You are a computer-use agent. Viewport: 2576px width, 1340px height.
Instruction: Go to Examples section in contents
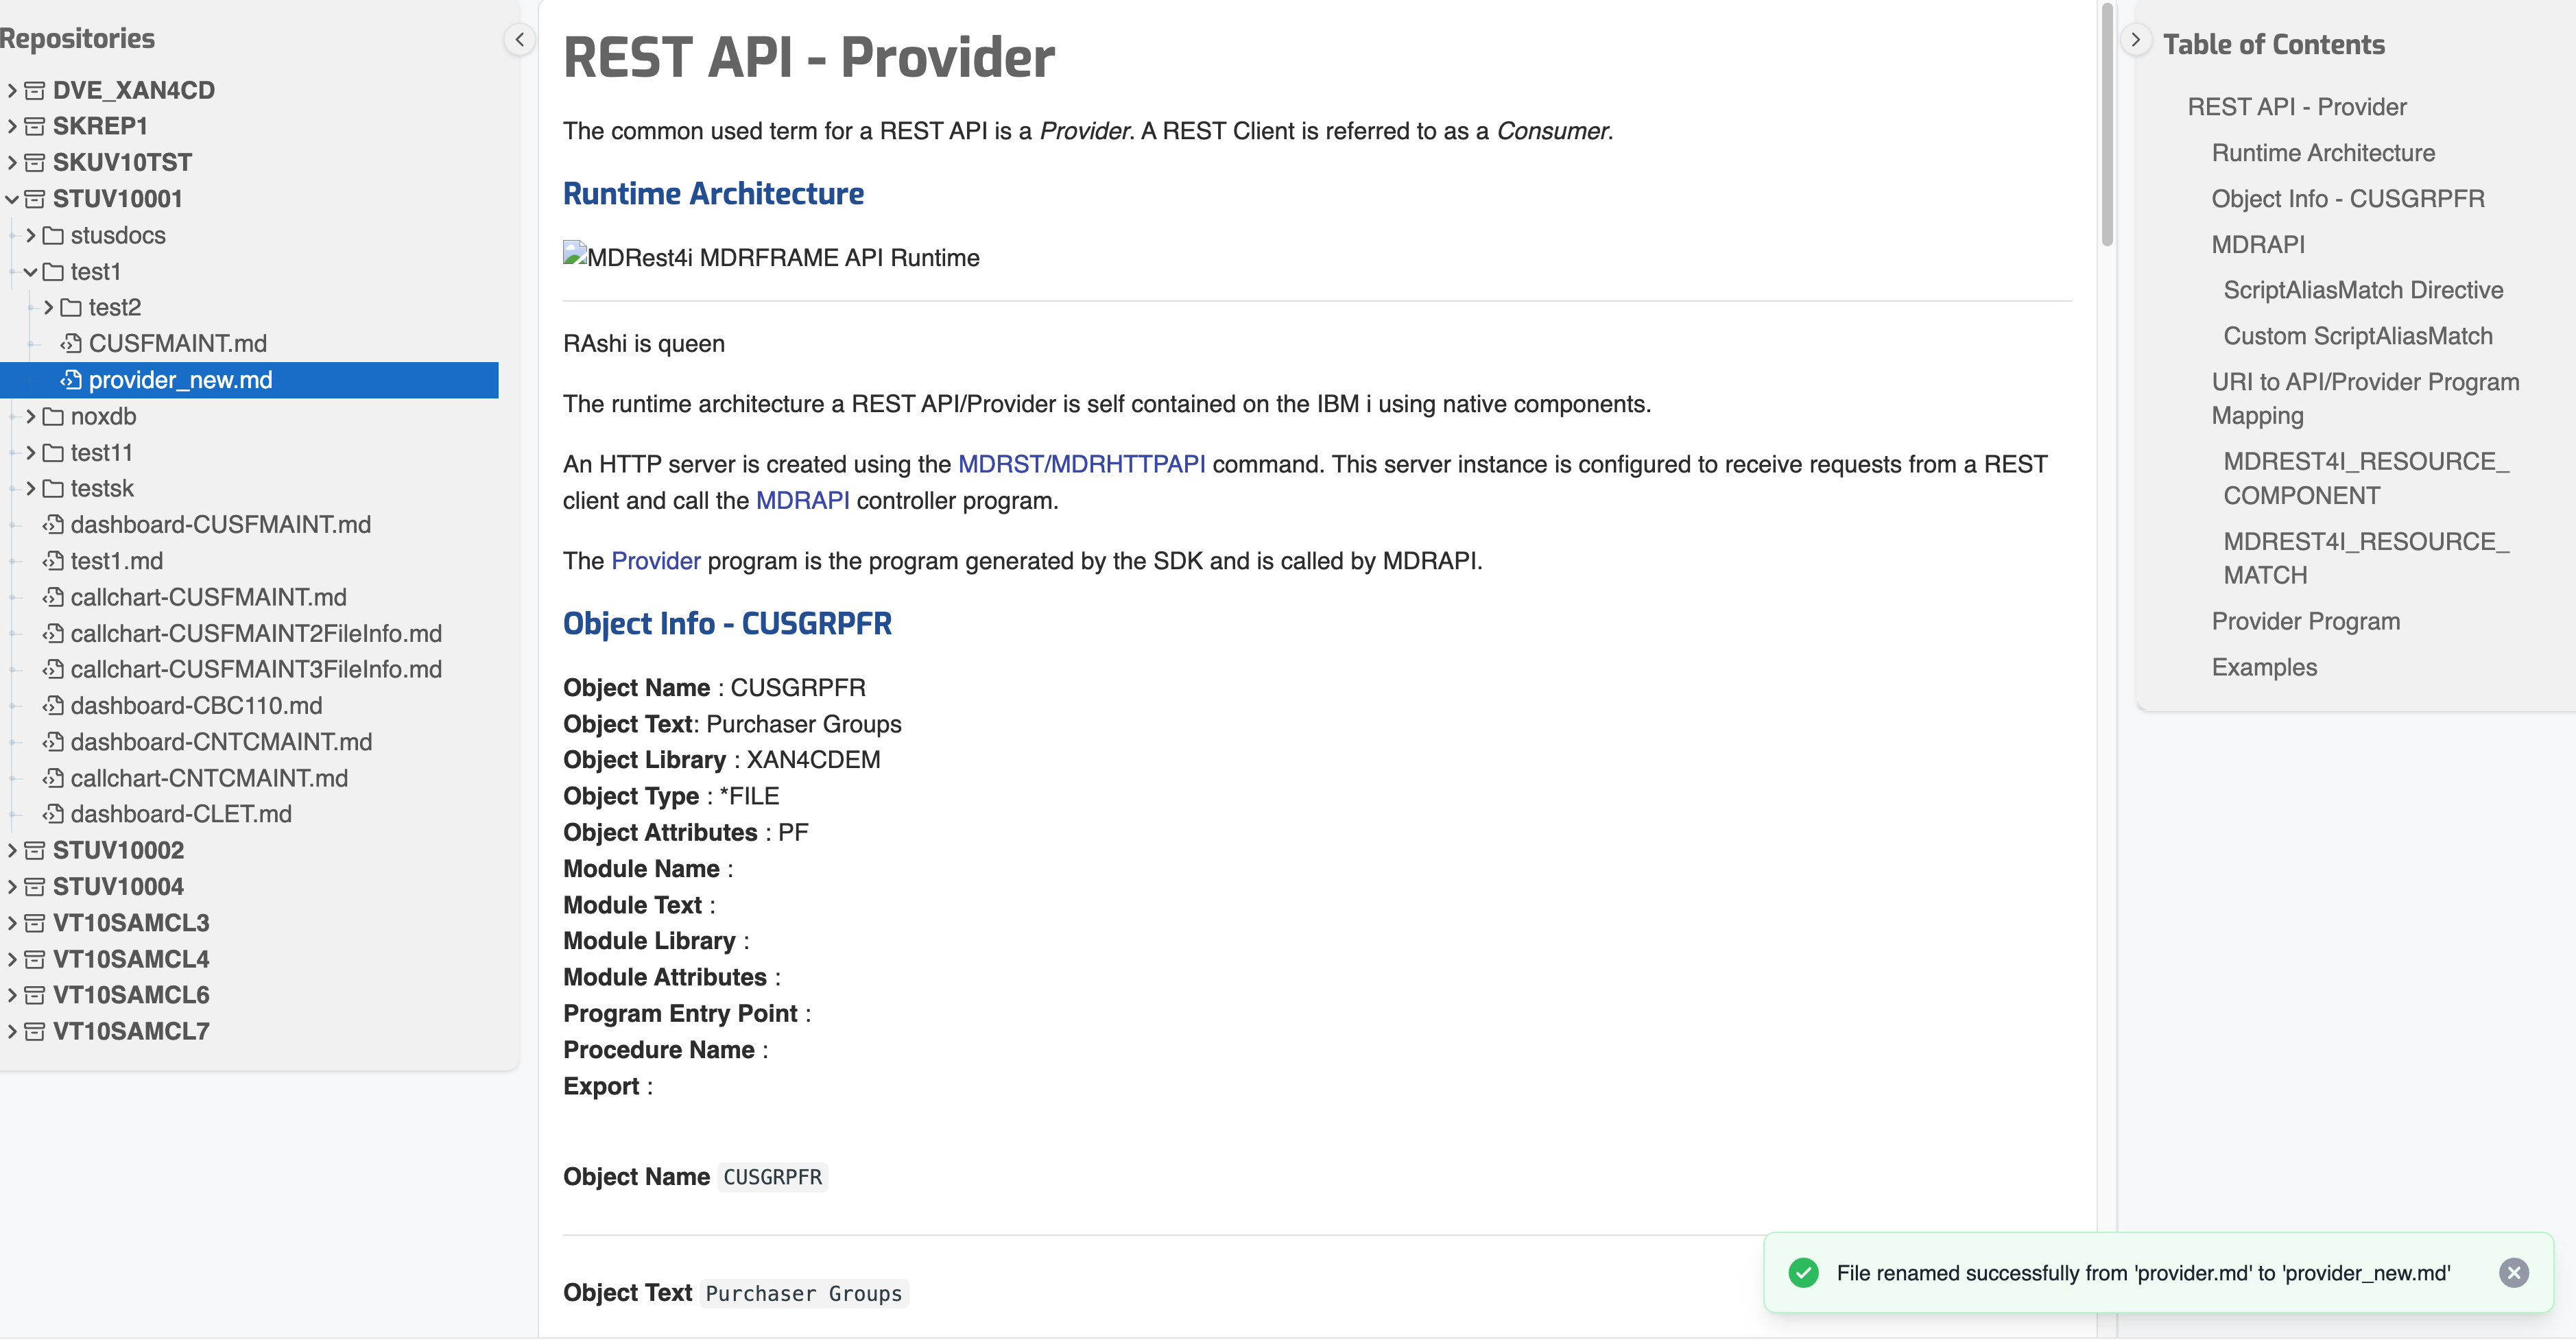click(x=2263, y=667)
